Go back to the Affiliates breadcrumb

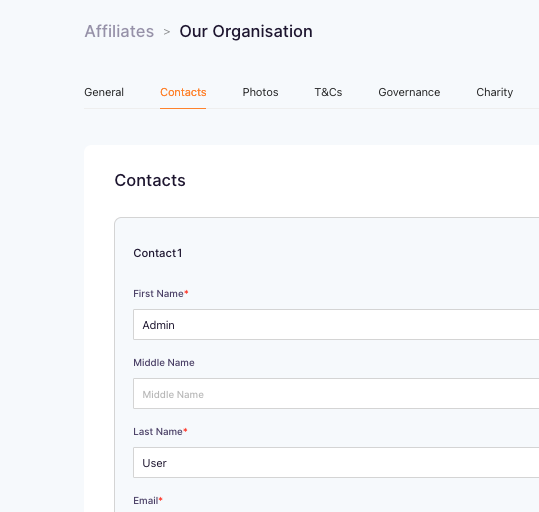119,31
